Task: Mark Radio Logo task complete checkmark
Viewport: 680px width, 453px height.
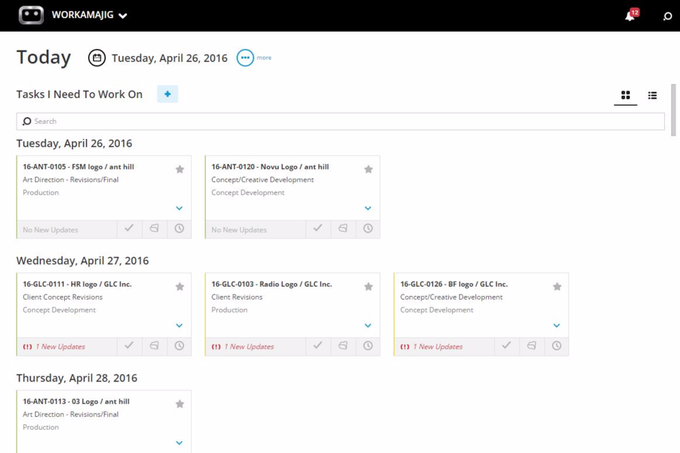Action: pos(318,346)
